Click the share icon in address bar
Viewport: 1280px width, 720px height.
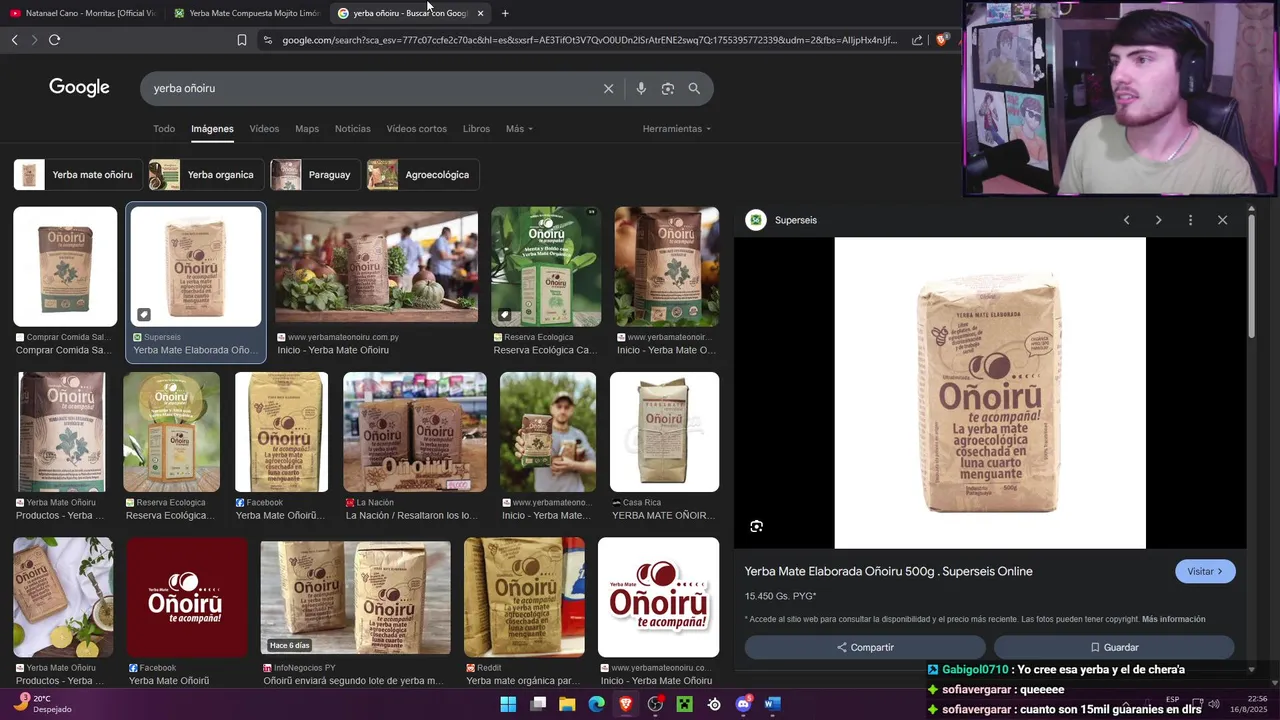click(x=917, y=40)
